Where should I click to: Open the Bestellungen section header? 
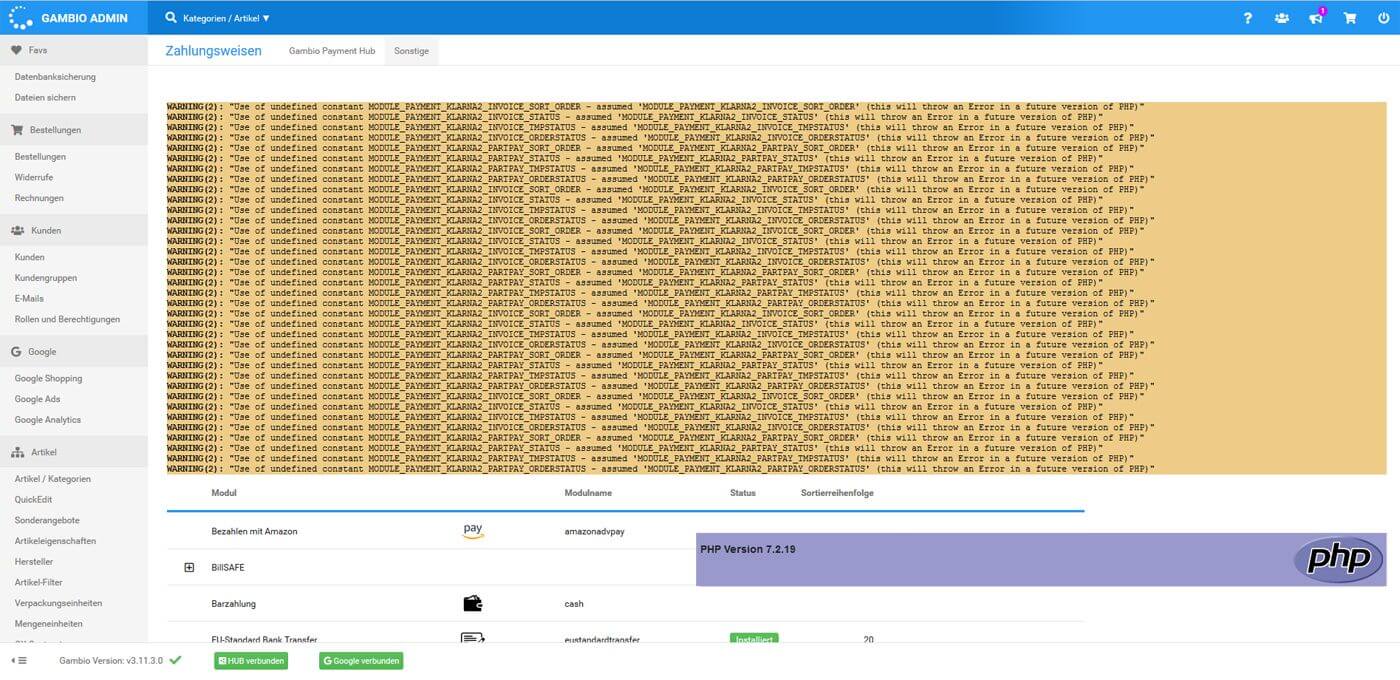coord(74,130)
